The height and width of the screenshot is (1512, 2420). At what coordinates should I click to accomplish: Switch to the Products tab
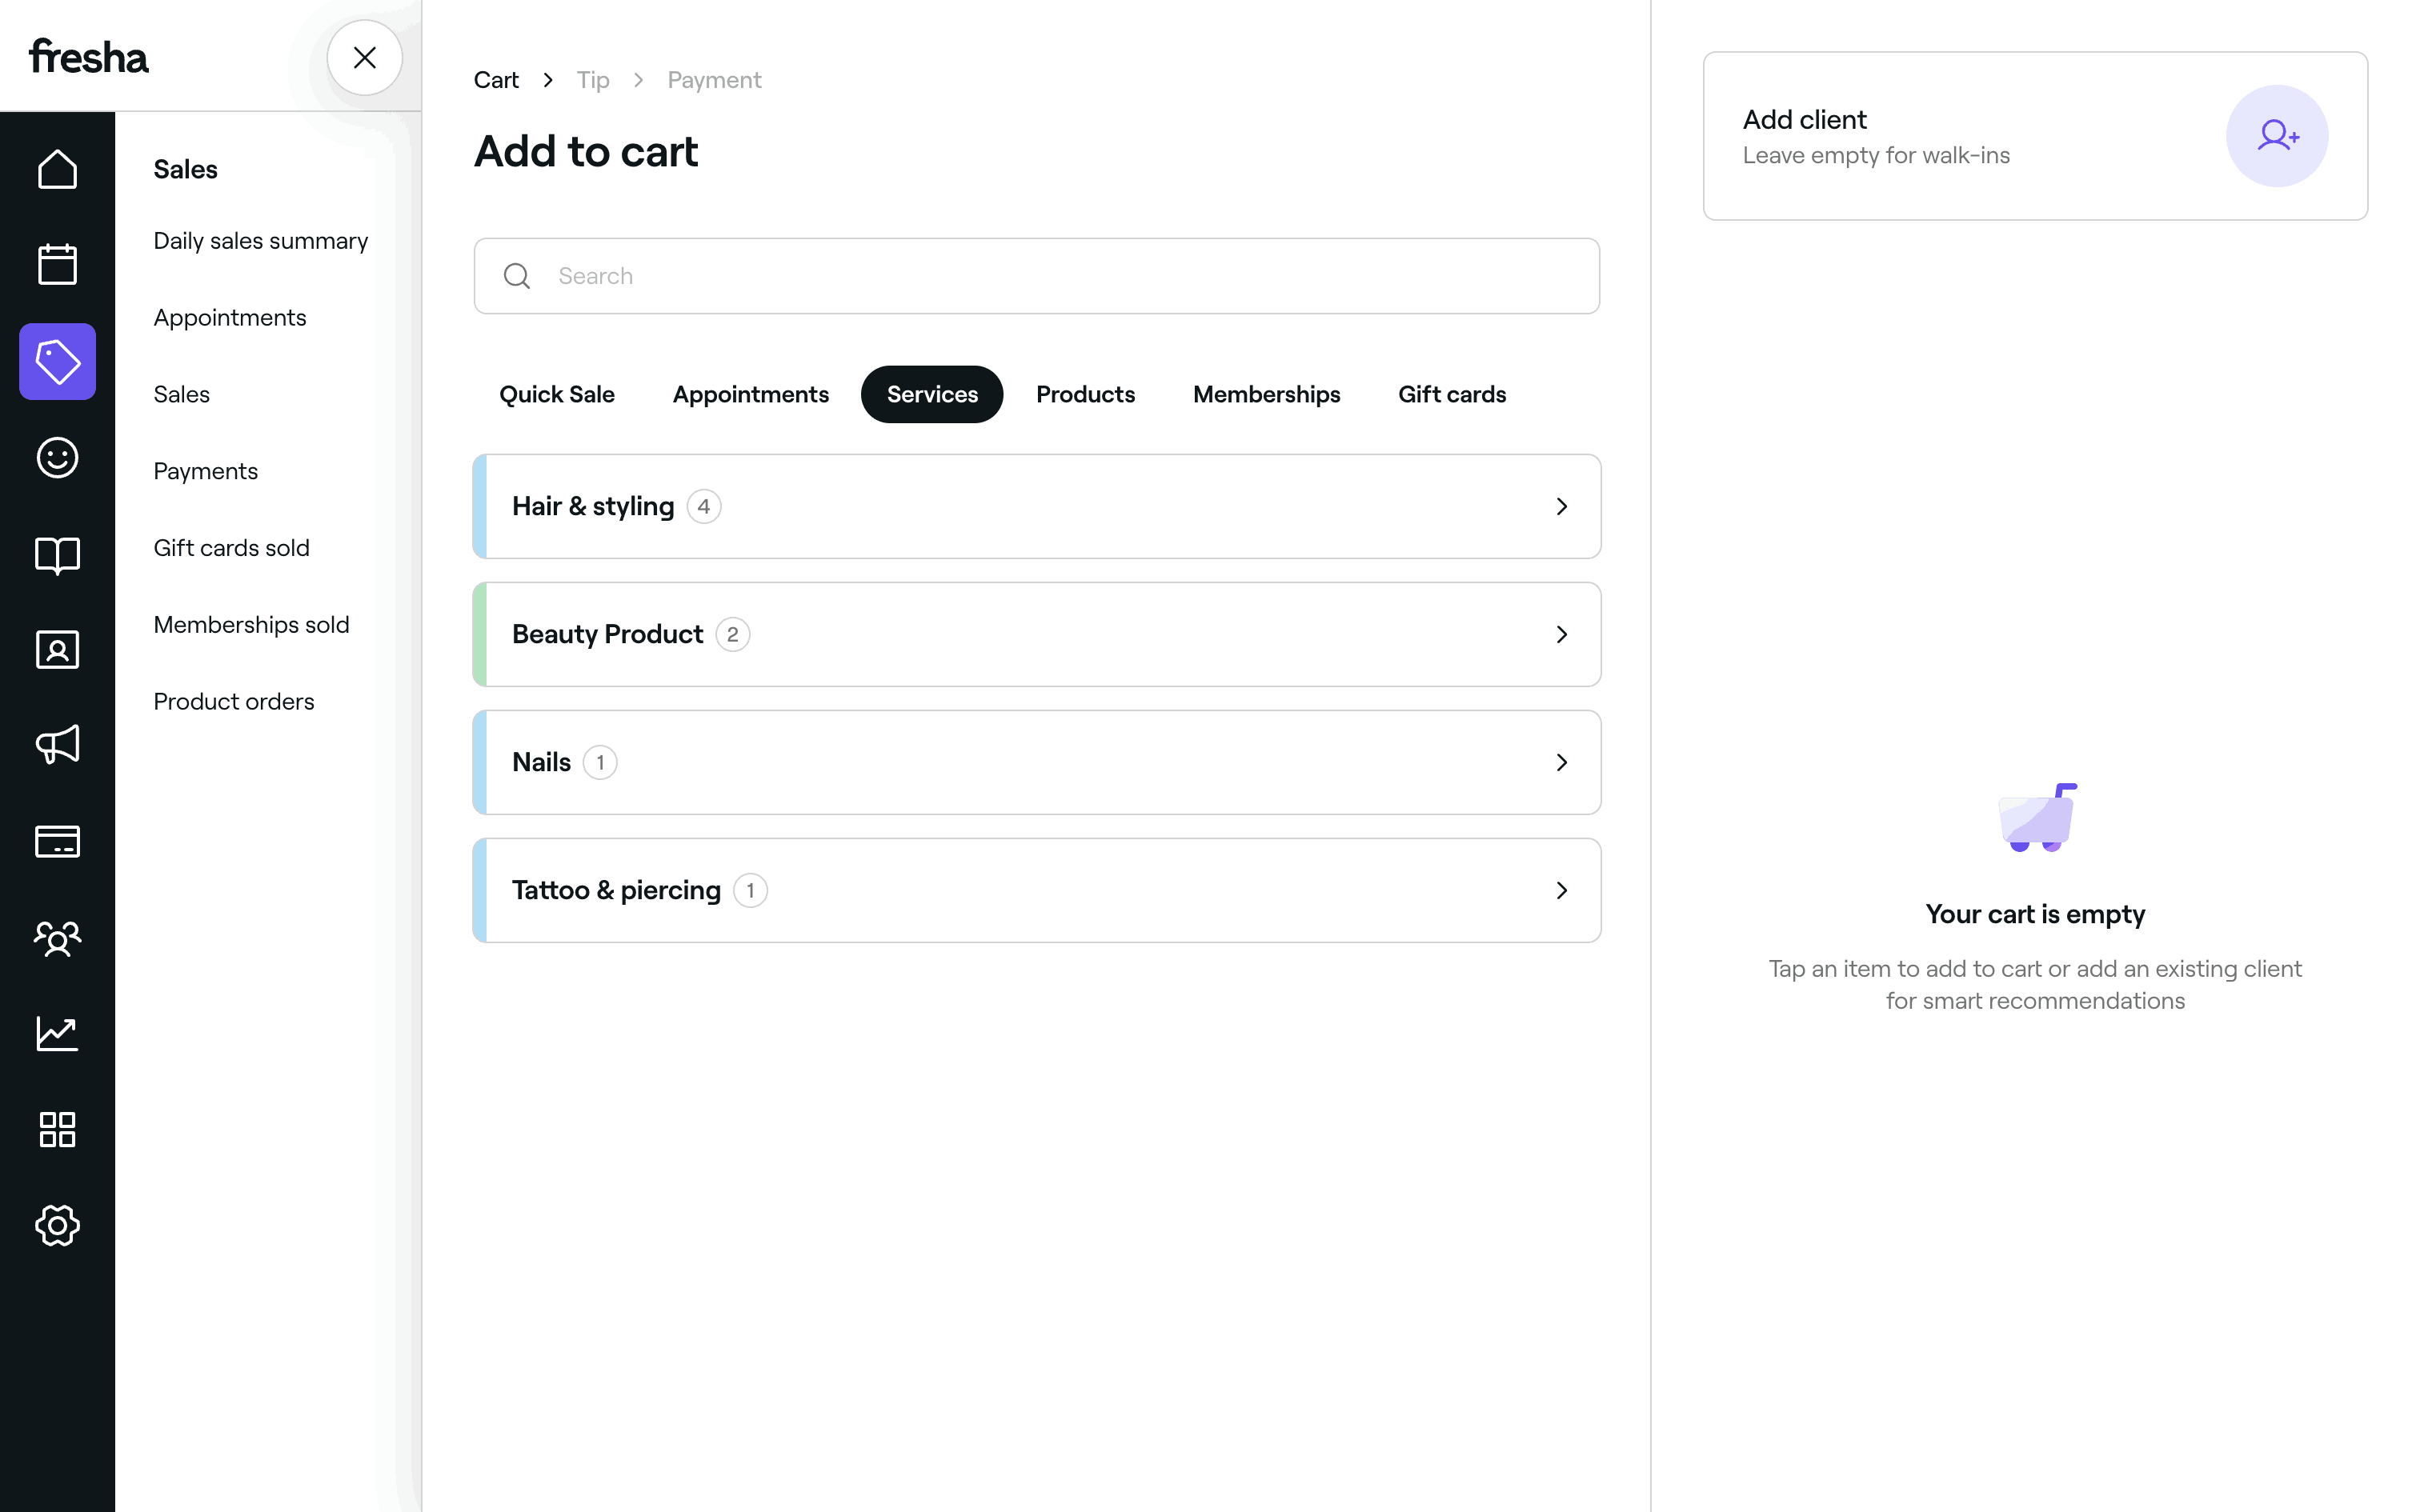tap(1085, 394)
